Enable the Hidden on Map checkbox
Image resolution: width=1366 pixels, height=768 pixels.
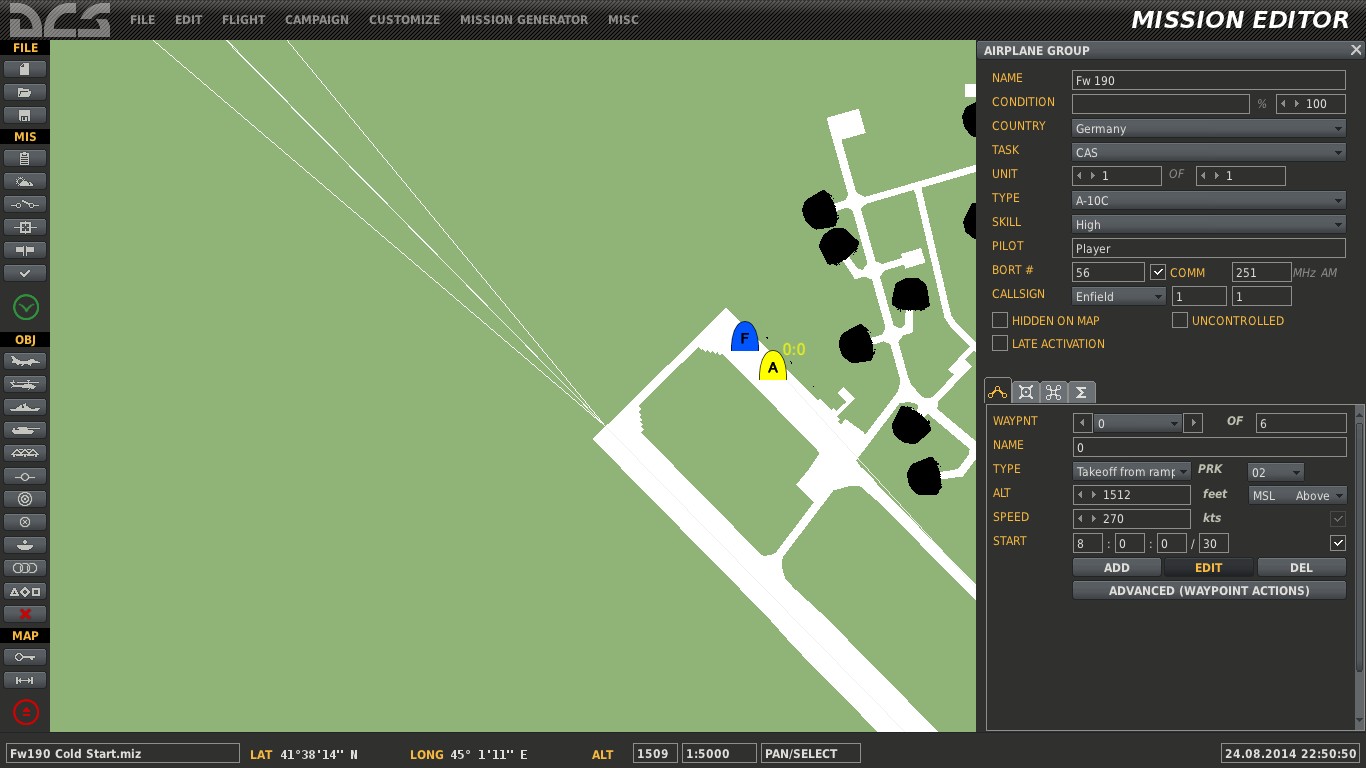(x=1000, y=320)
